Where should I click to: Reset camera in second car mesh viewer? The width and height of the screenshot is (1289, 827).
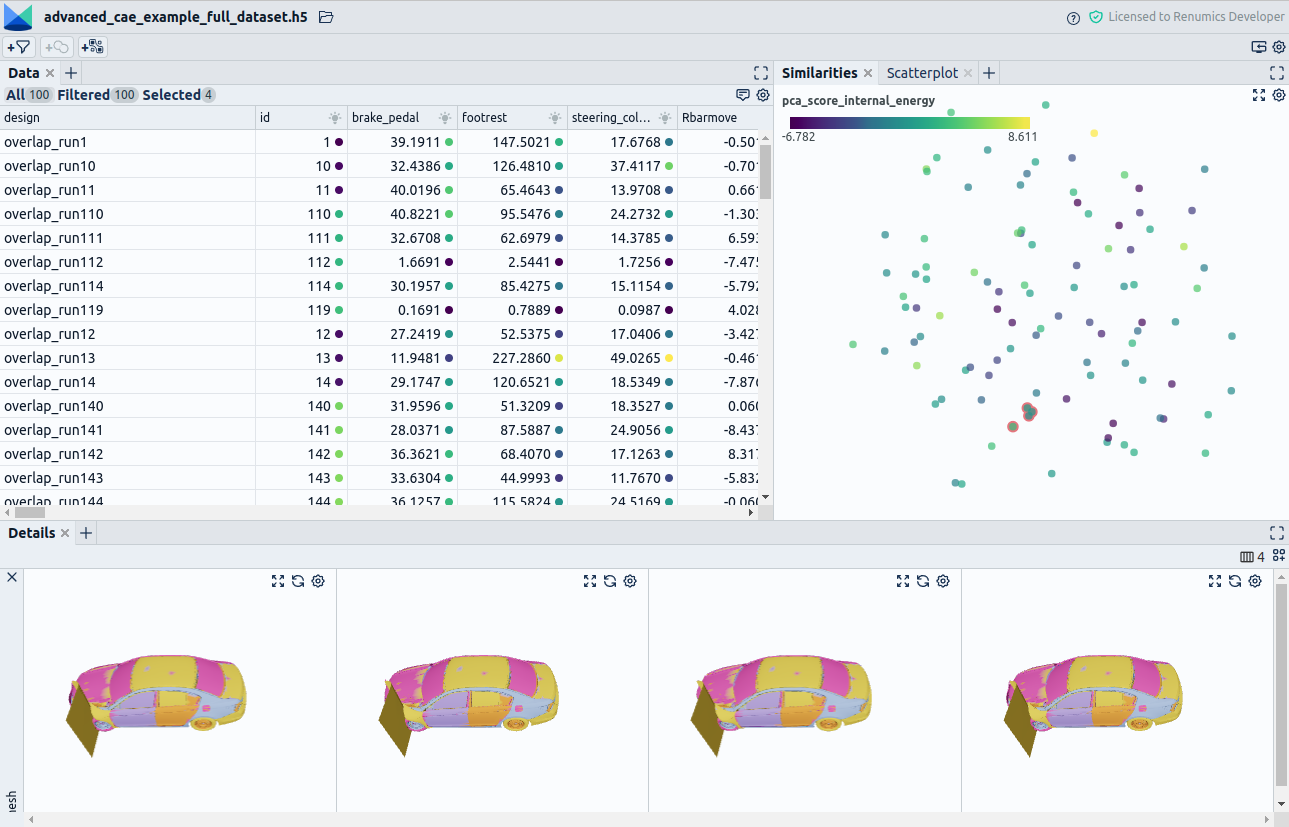(x=610, y=581)
